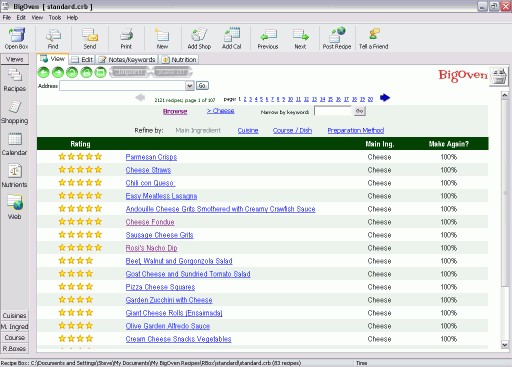Open the File menu
This screenshot has height=367, width=512.
click(x=7, y=18)
